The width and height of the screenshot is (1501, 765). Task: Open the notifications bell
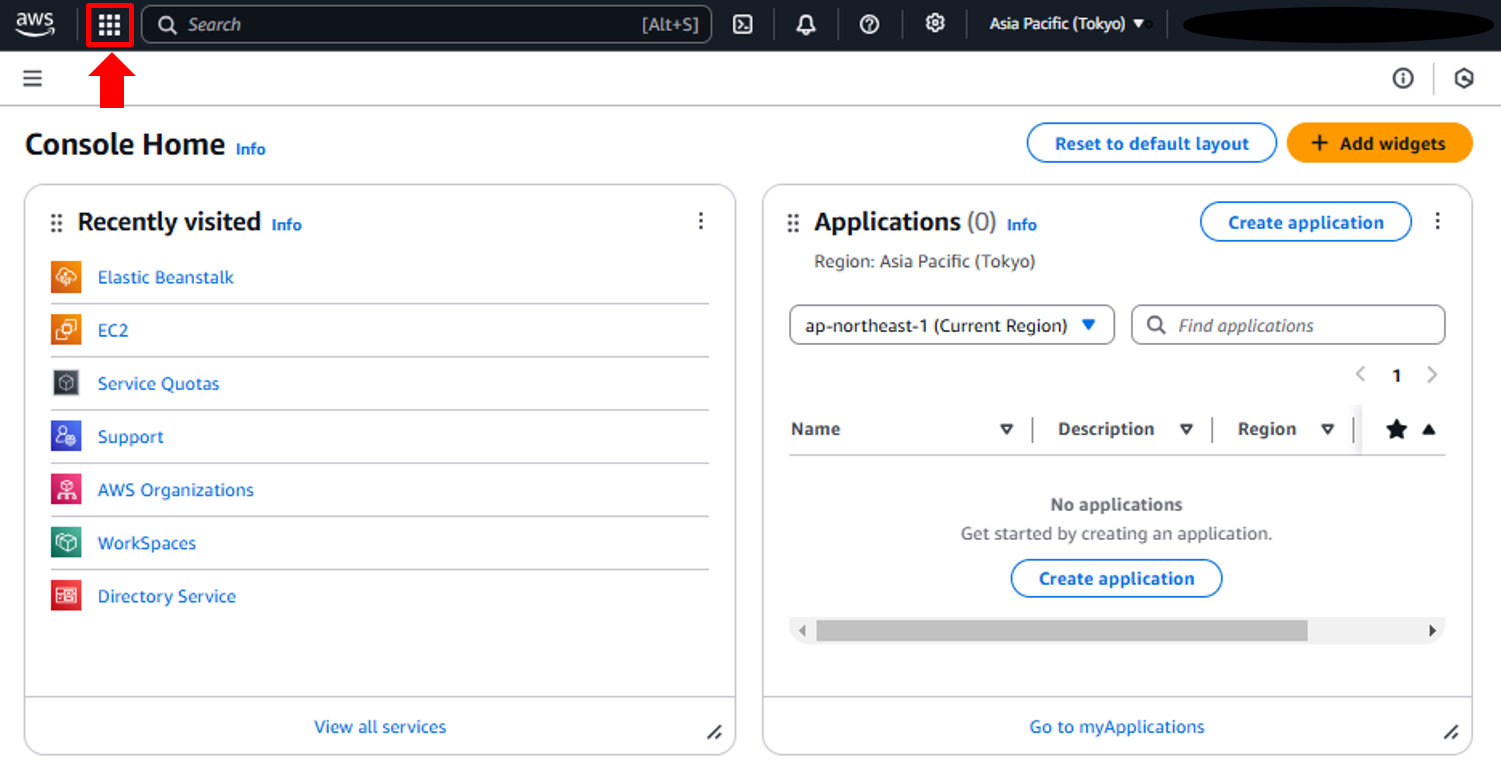pyautogui.click(x=806, y=25)
